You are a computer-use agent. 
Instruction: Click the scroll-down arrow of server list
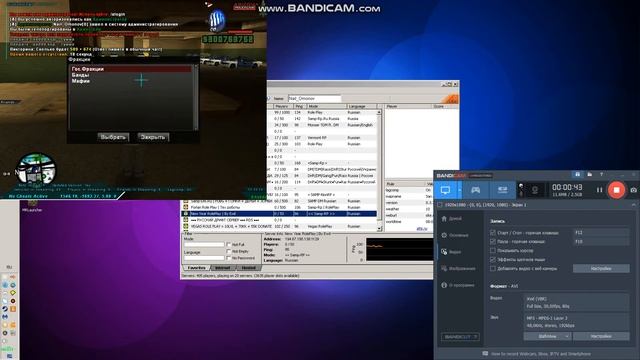tap(379, 229)
